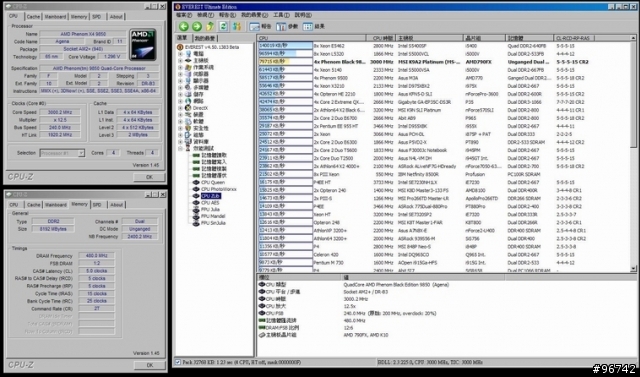640x377 pixels.
Task: Switch to 我的最愛 tab above the tree
Action: tap(204, 38)
